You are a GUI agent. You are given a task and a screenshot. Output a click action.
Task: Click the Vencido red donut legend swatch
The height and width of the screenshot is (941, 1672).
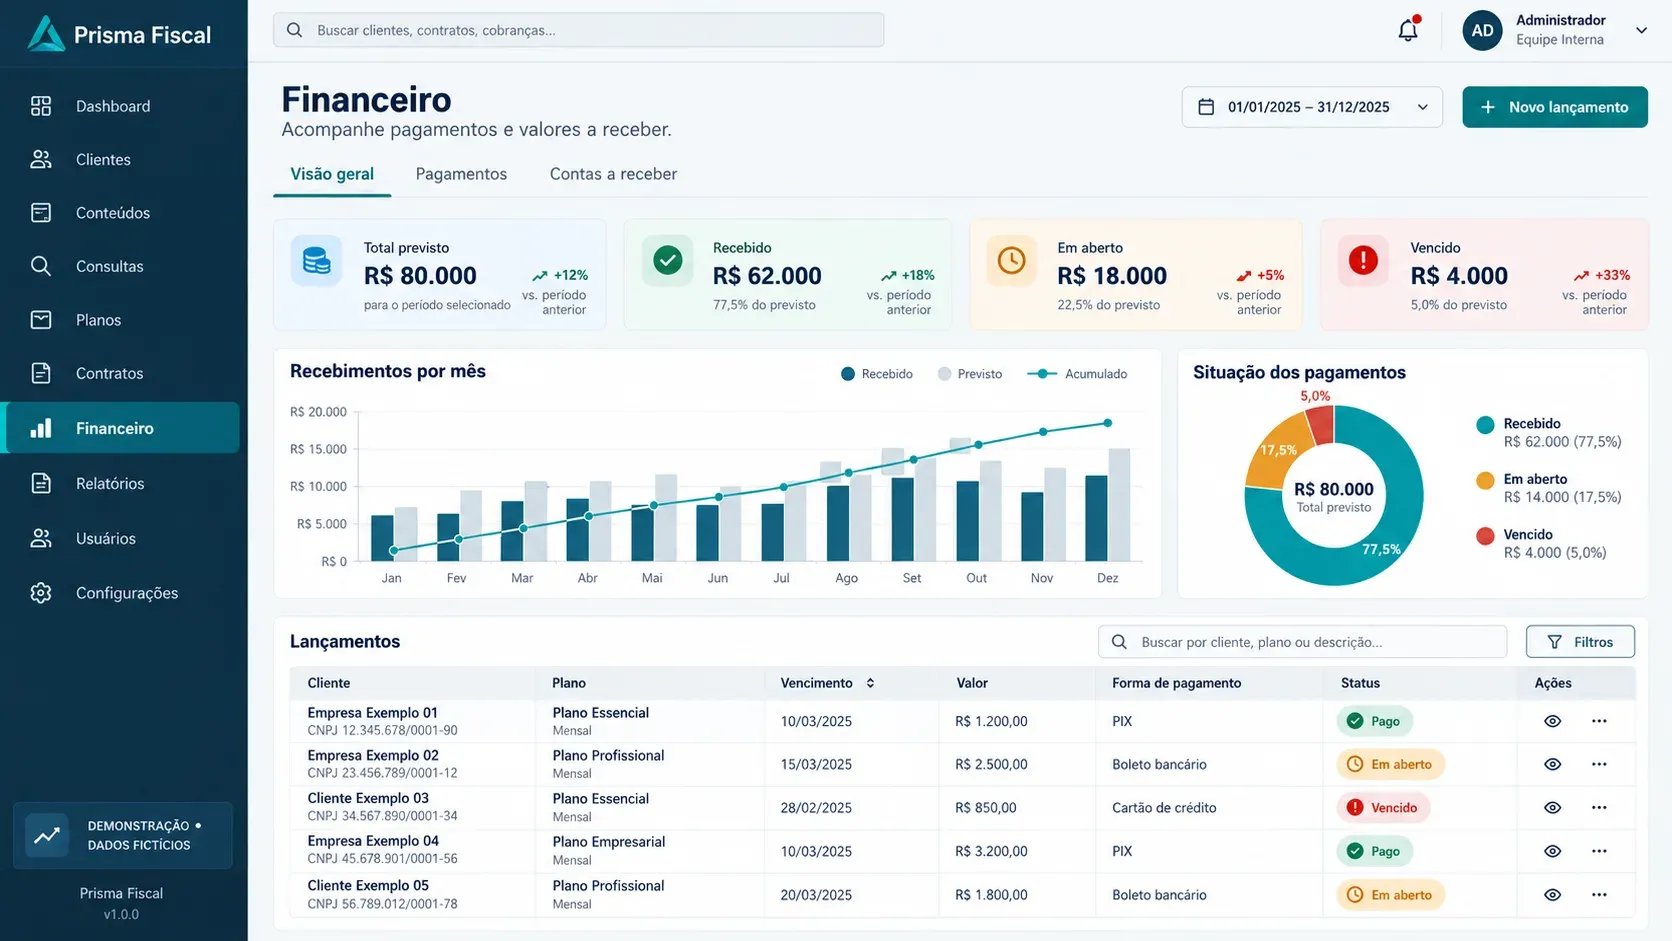click(x=1485, y=536)
